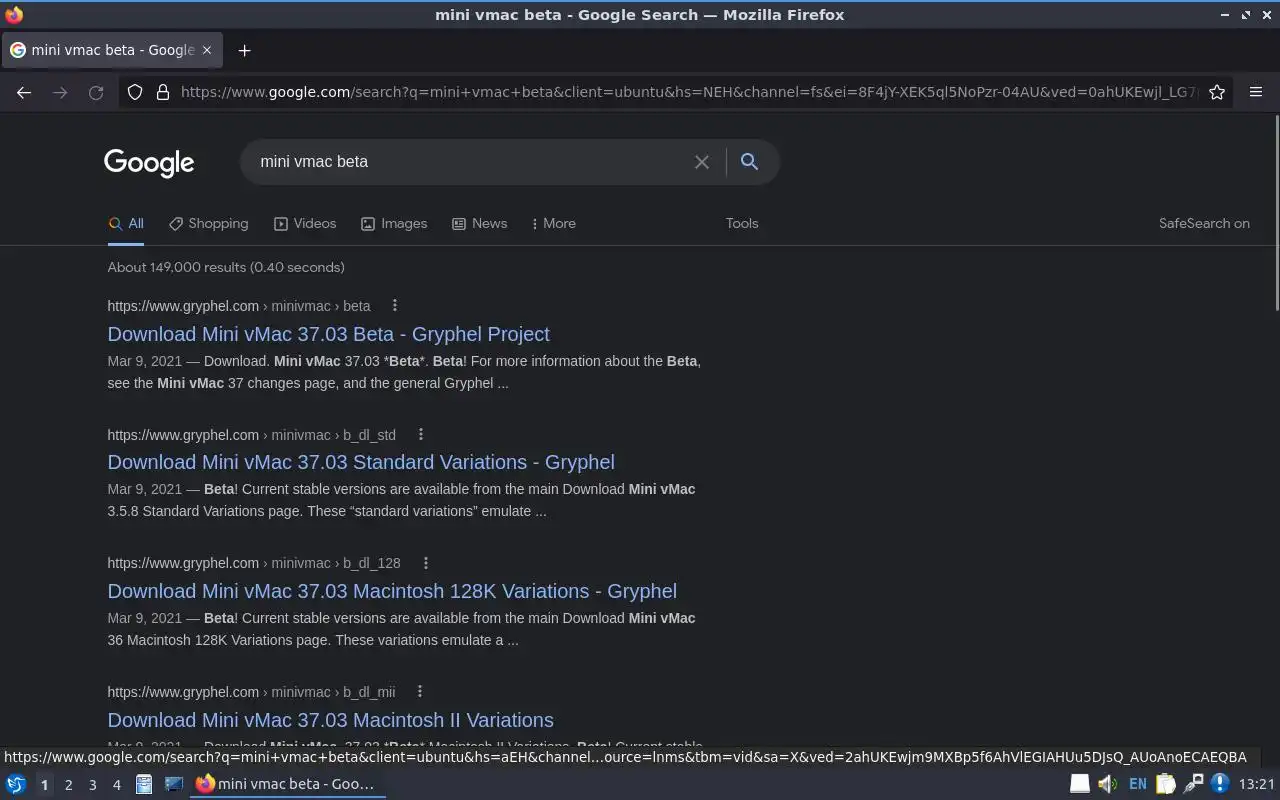
Task: Switch to workspace 1
Action: point(44,785)
